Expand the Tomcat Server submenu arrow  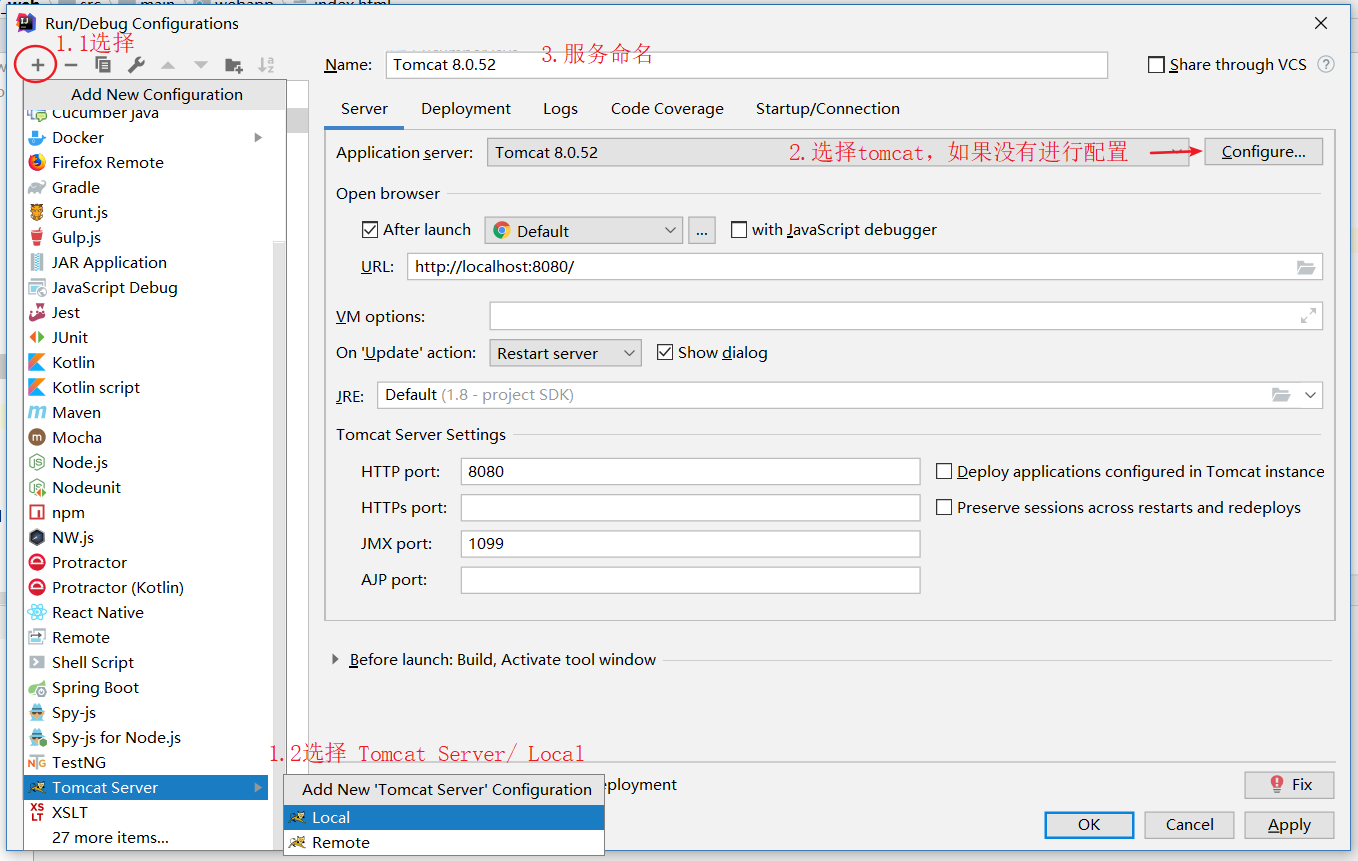(x=259, y=788)
